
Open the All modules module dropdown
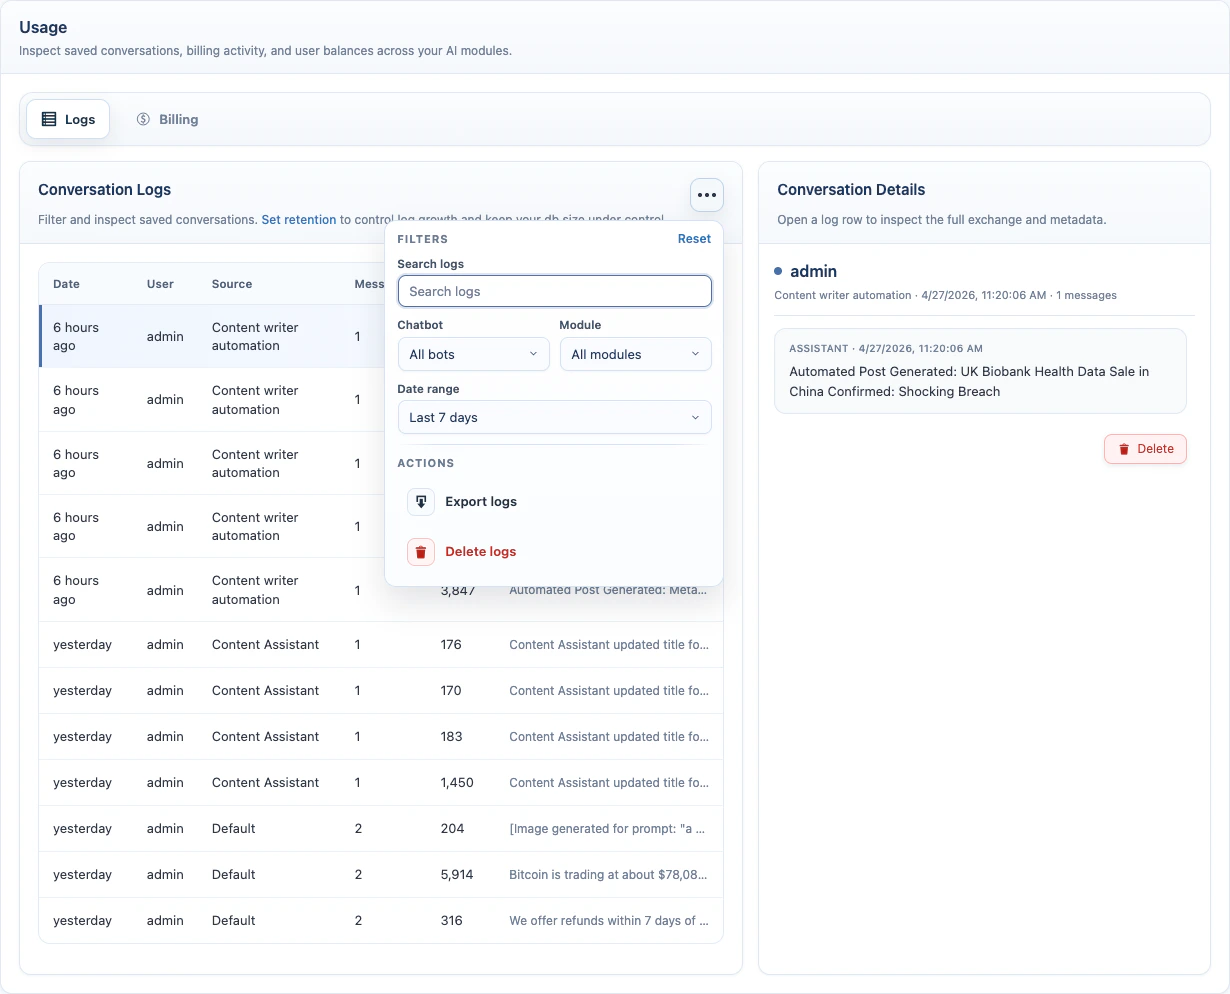pyautogui.click(x=635, y=354)
